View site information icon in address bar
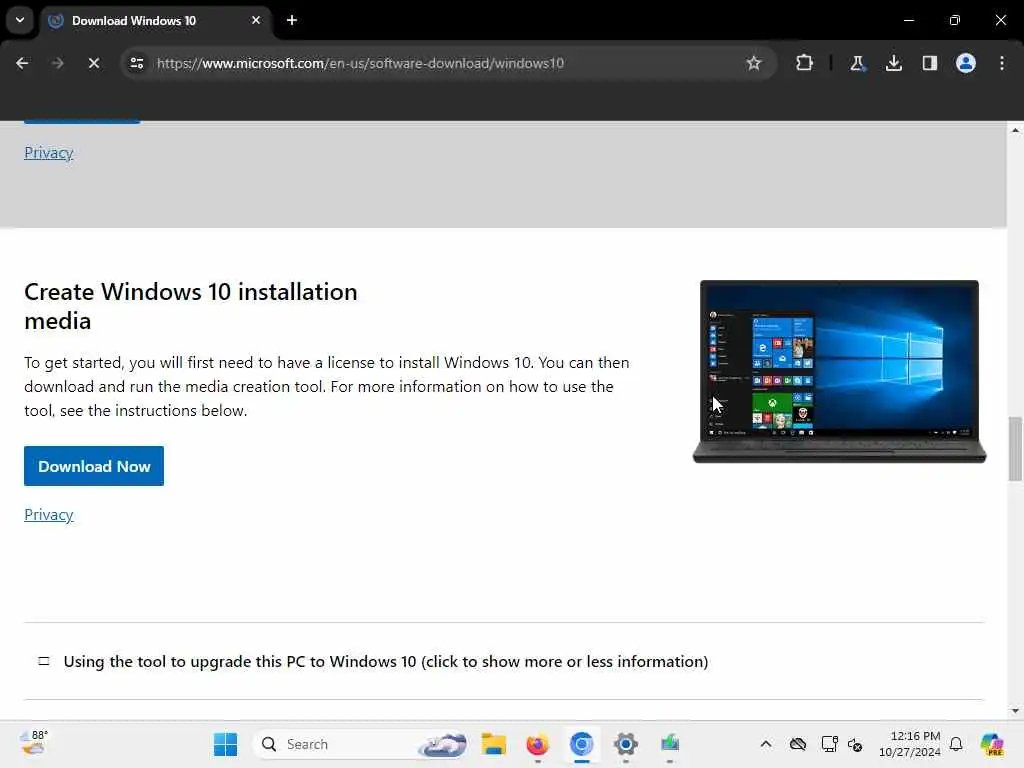This screenshot has height=768, width=1024. click(136, 63)
